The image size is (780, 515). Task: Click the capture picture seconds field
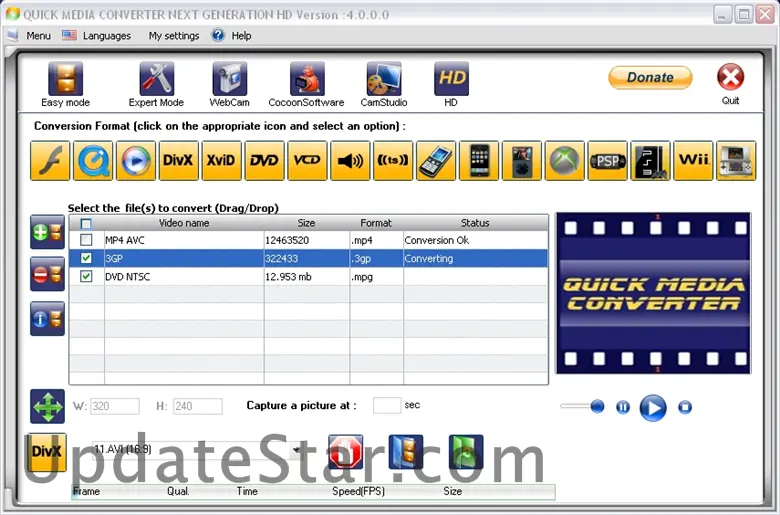[x=387, y=405]
